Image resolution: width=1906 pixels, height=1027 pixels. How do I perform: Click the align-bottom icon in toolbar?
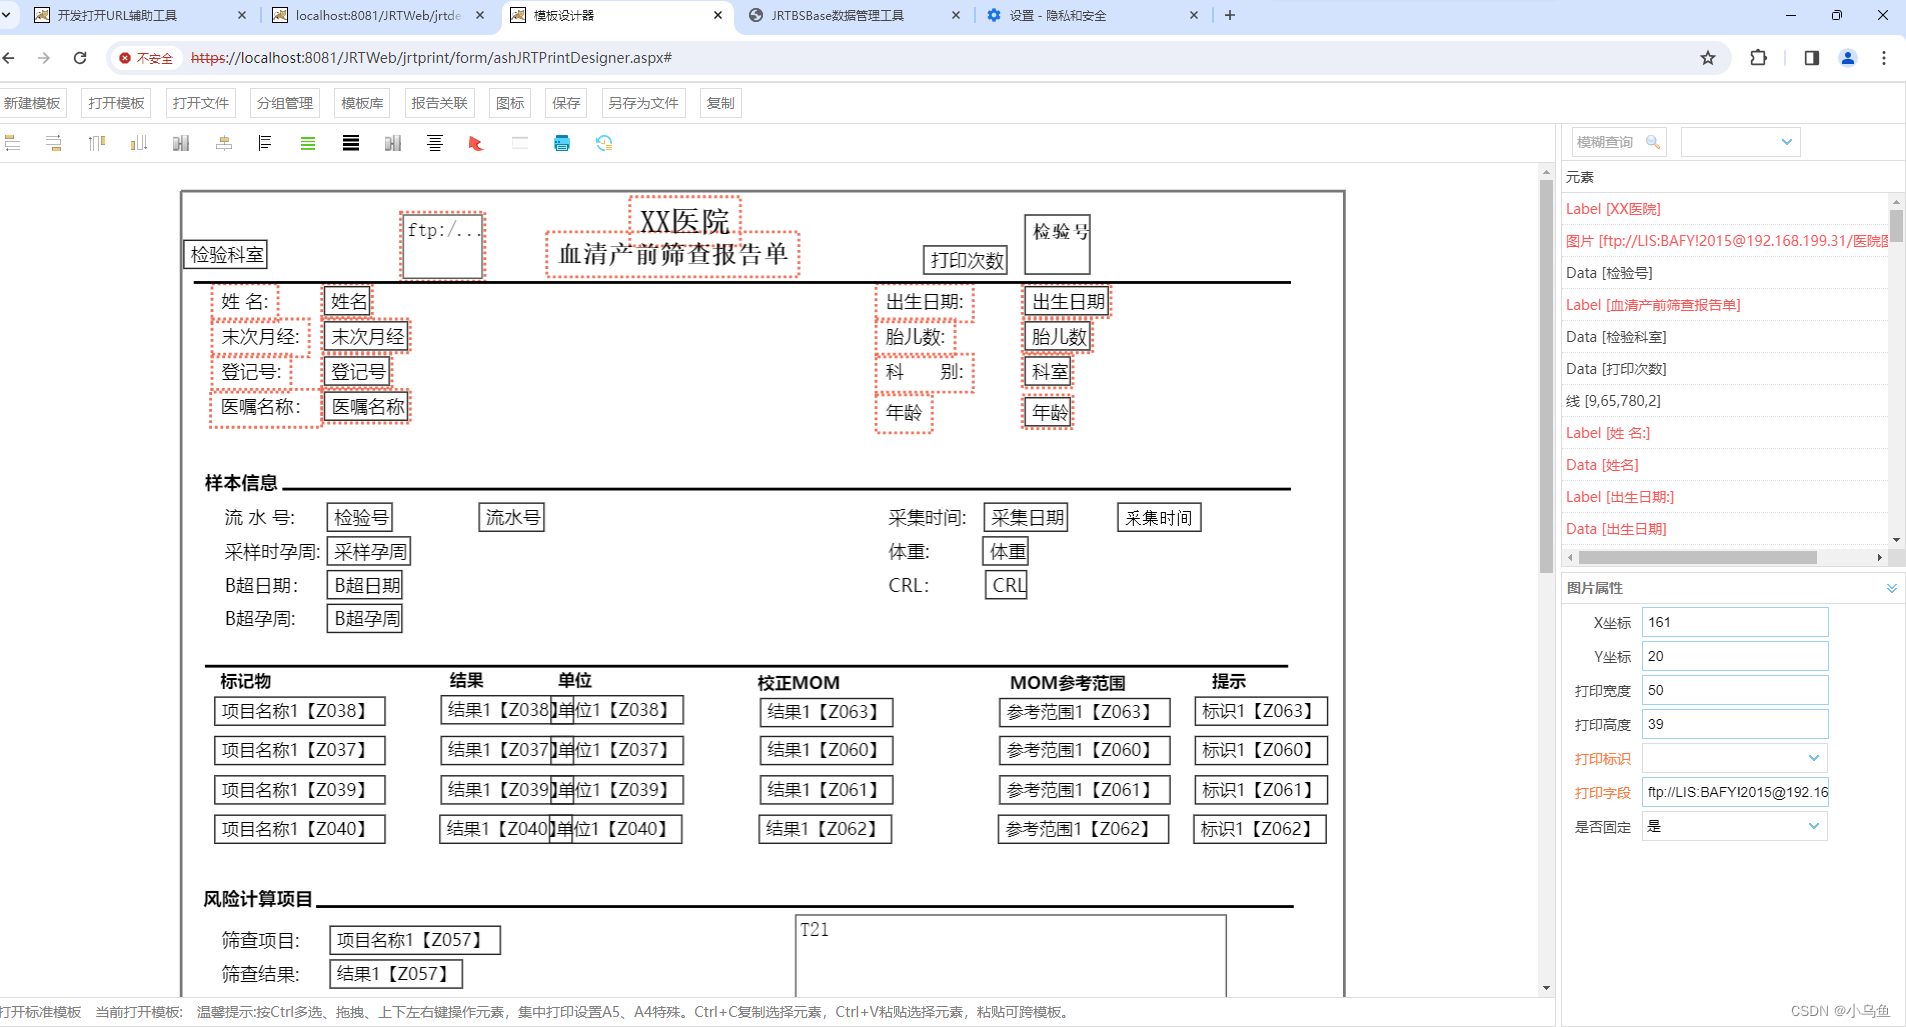(139, 143)
